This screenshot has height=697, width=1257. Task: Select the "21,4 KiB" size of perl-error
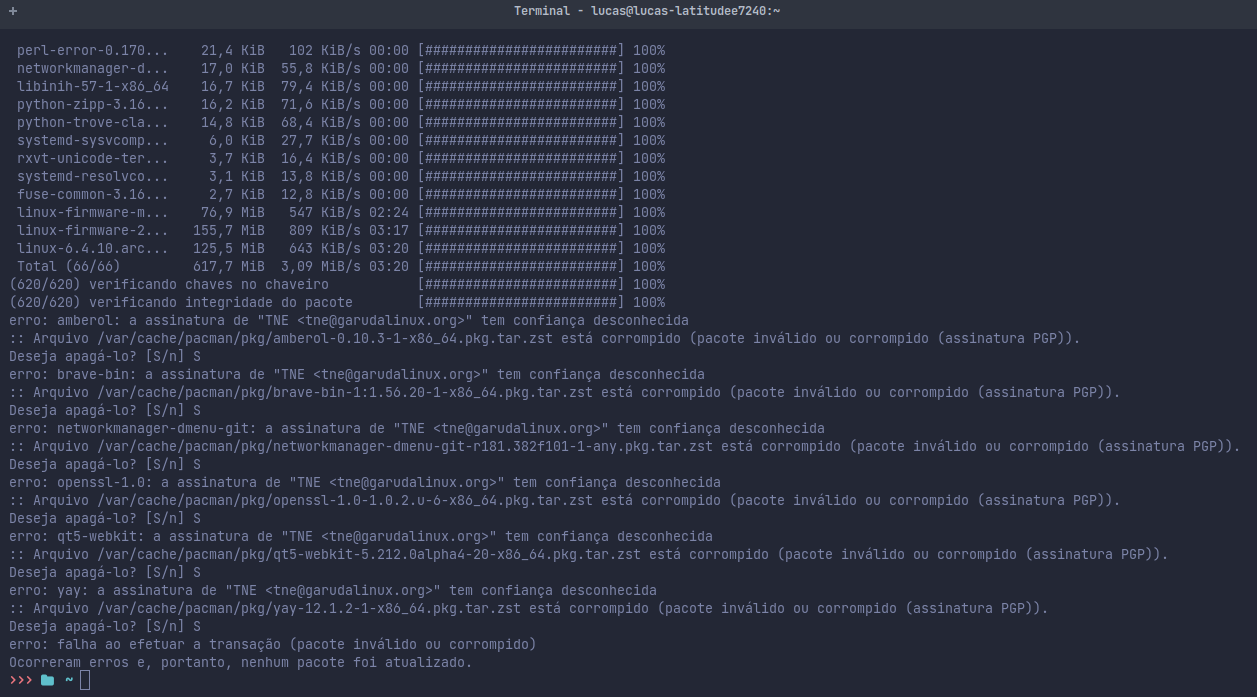232,50
